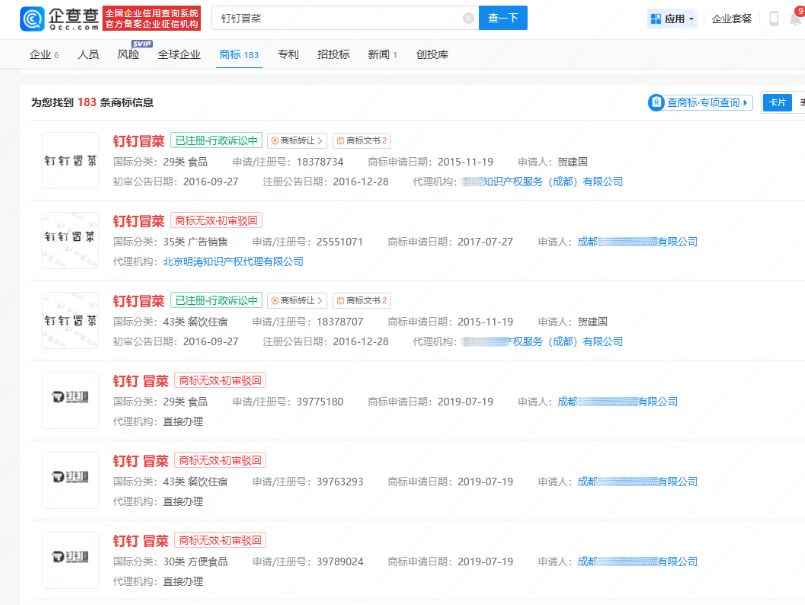This screenshot has width=805, height=605.
Task: Open 钉钉冒菜 title of 29类 食品 registered entry
Action: (139, 141)
